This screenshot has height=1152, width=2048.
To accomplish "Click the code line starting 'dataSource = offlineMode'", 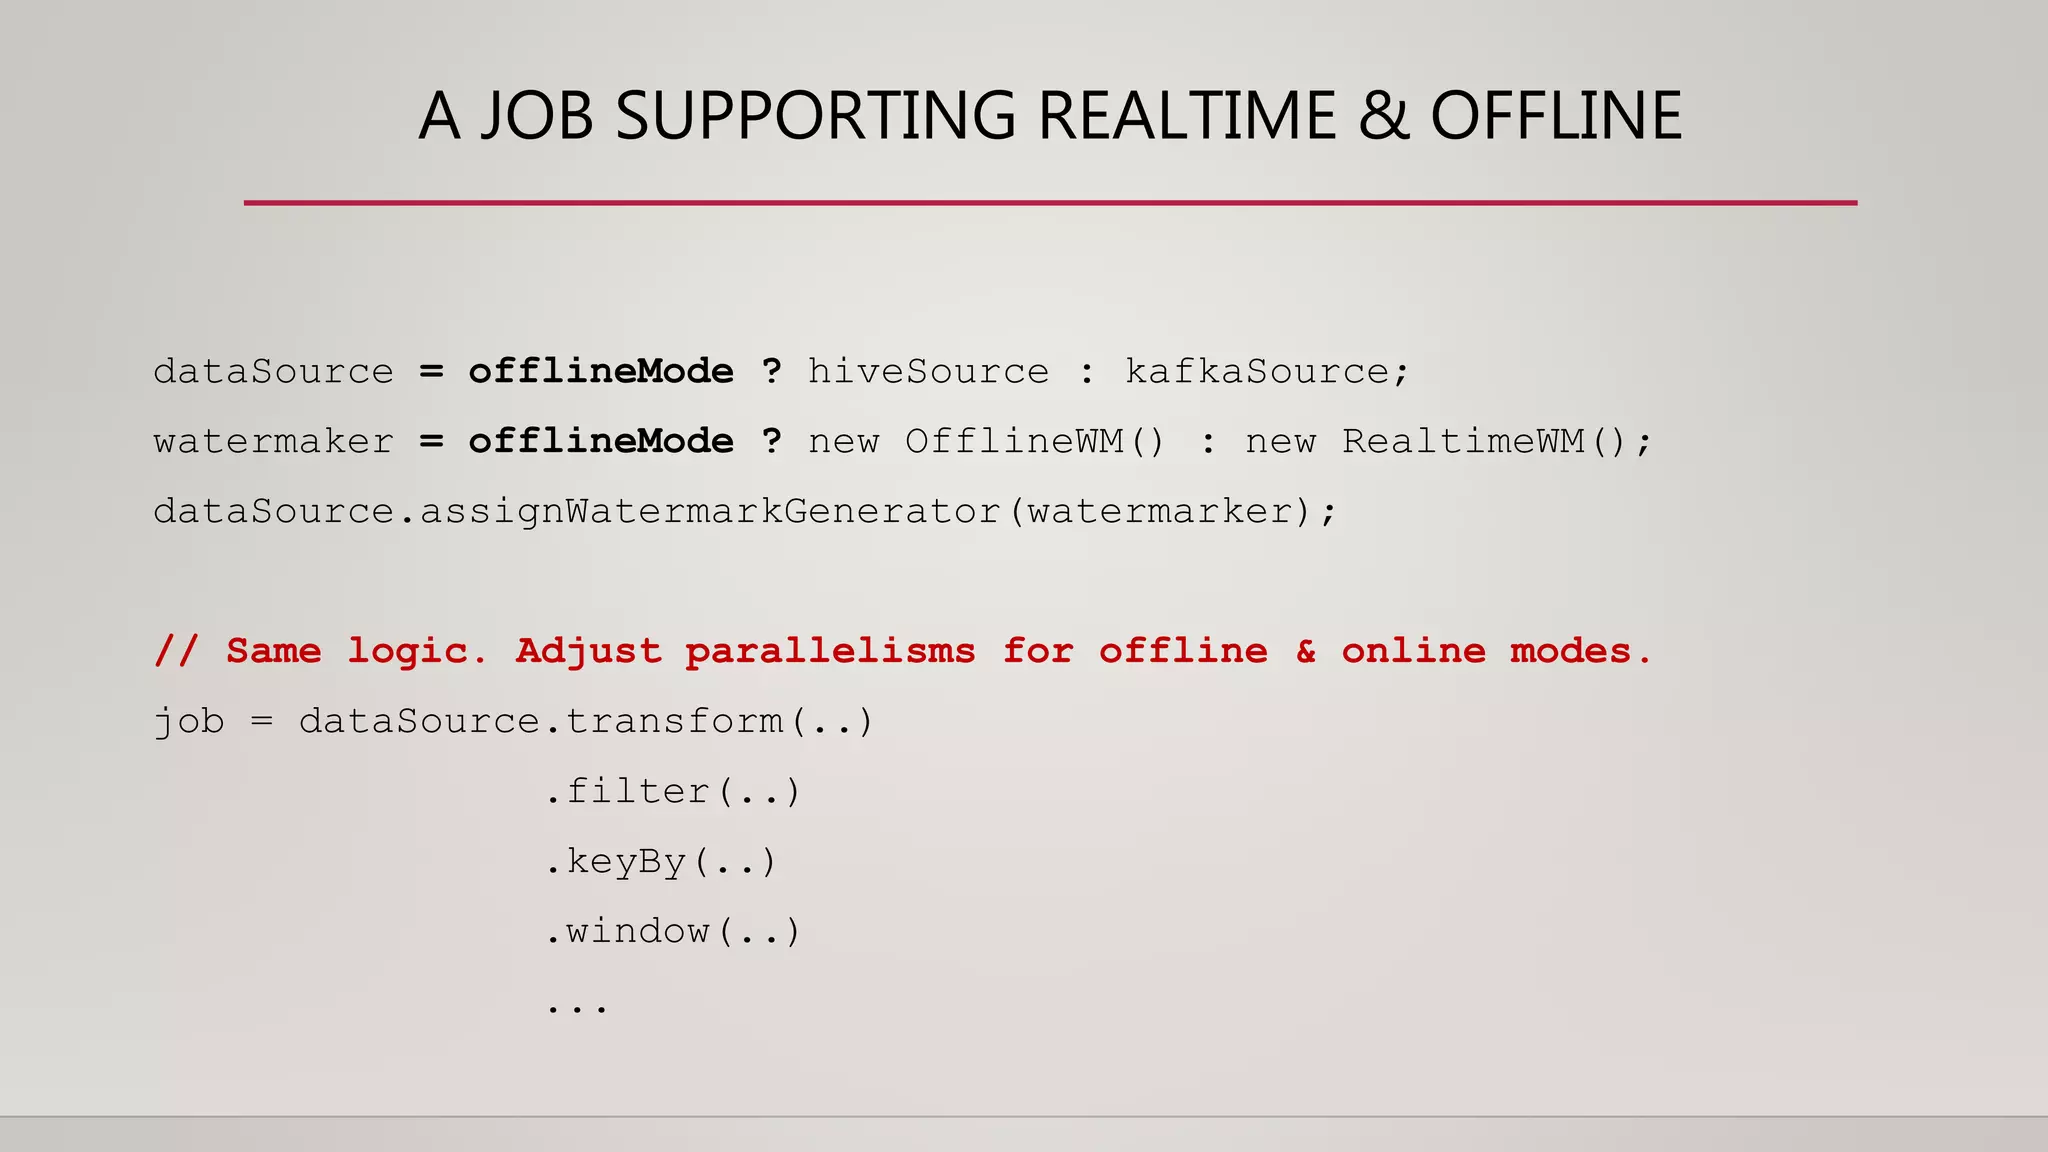I will click(781, 372).
